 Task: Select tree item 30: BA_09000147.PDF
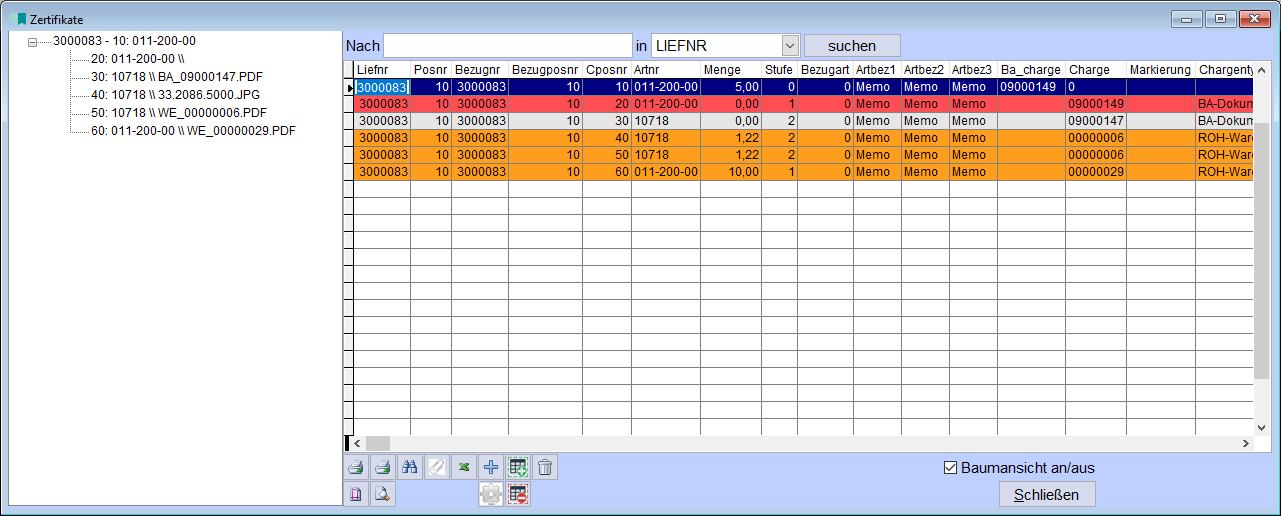pyautogui.click(x=178, y=77)
